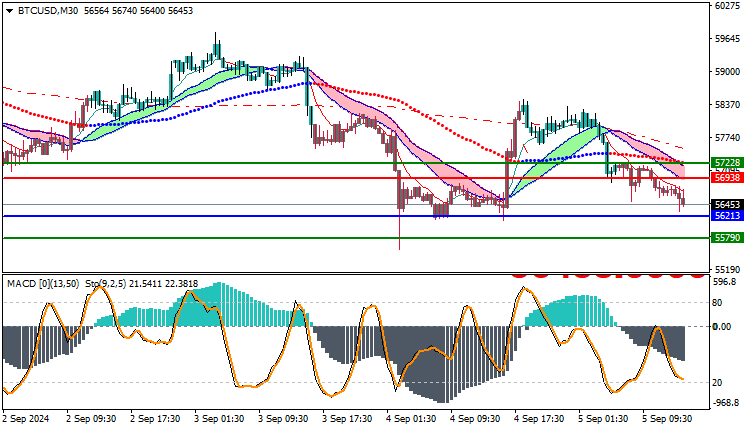This screenshot has height=430, width=750.
Task: Click the BTCUSD,M30 symbol title
Action: 48,11
